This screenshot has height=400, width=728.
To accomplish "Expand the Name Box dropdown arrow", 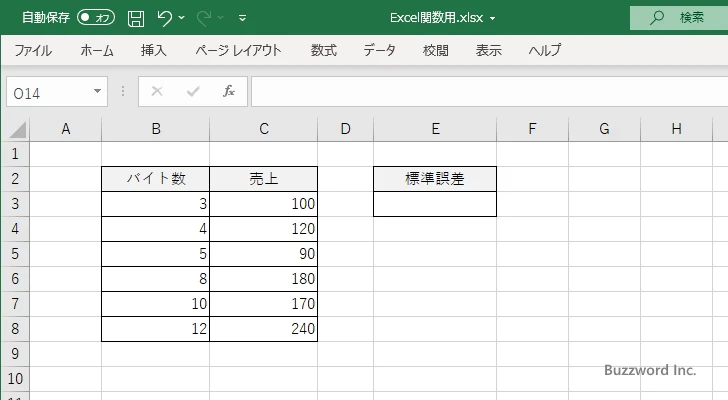I will 98,91.
